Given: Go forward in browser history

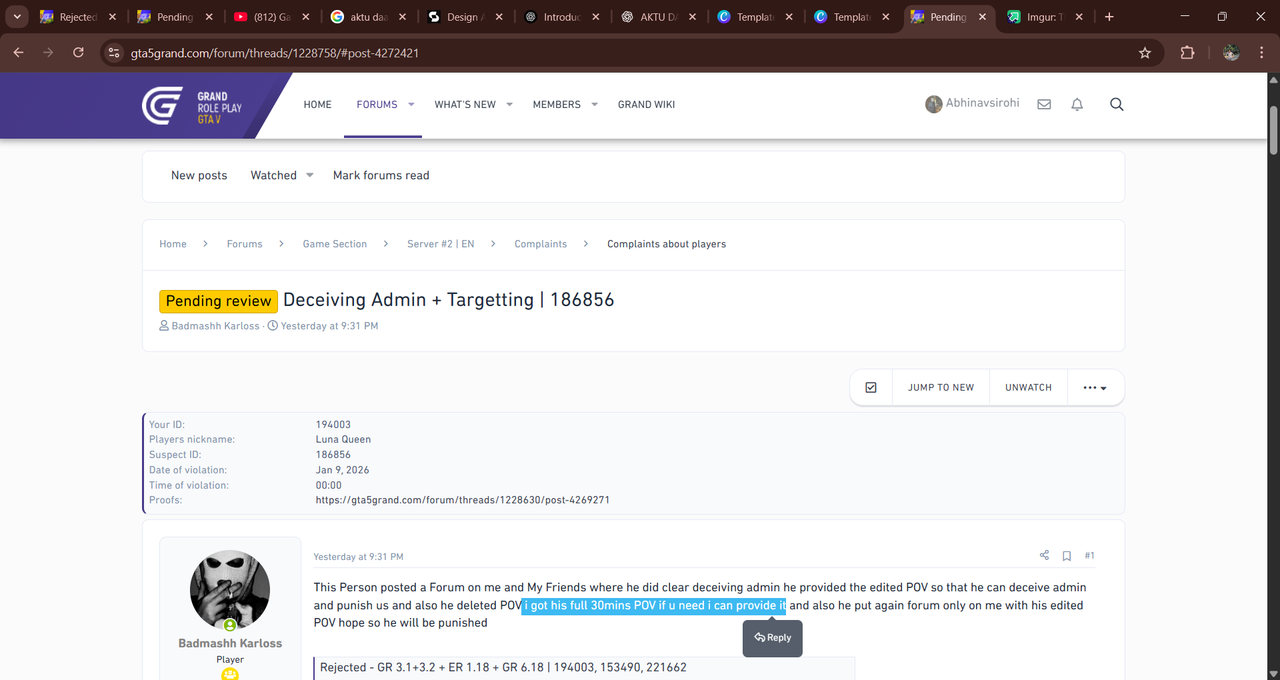Looking at the screenshot, I should tap(48, 53).
